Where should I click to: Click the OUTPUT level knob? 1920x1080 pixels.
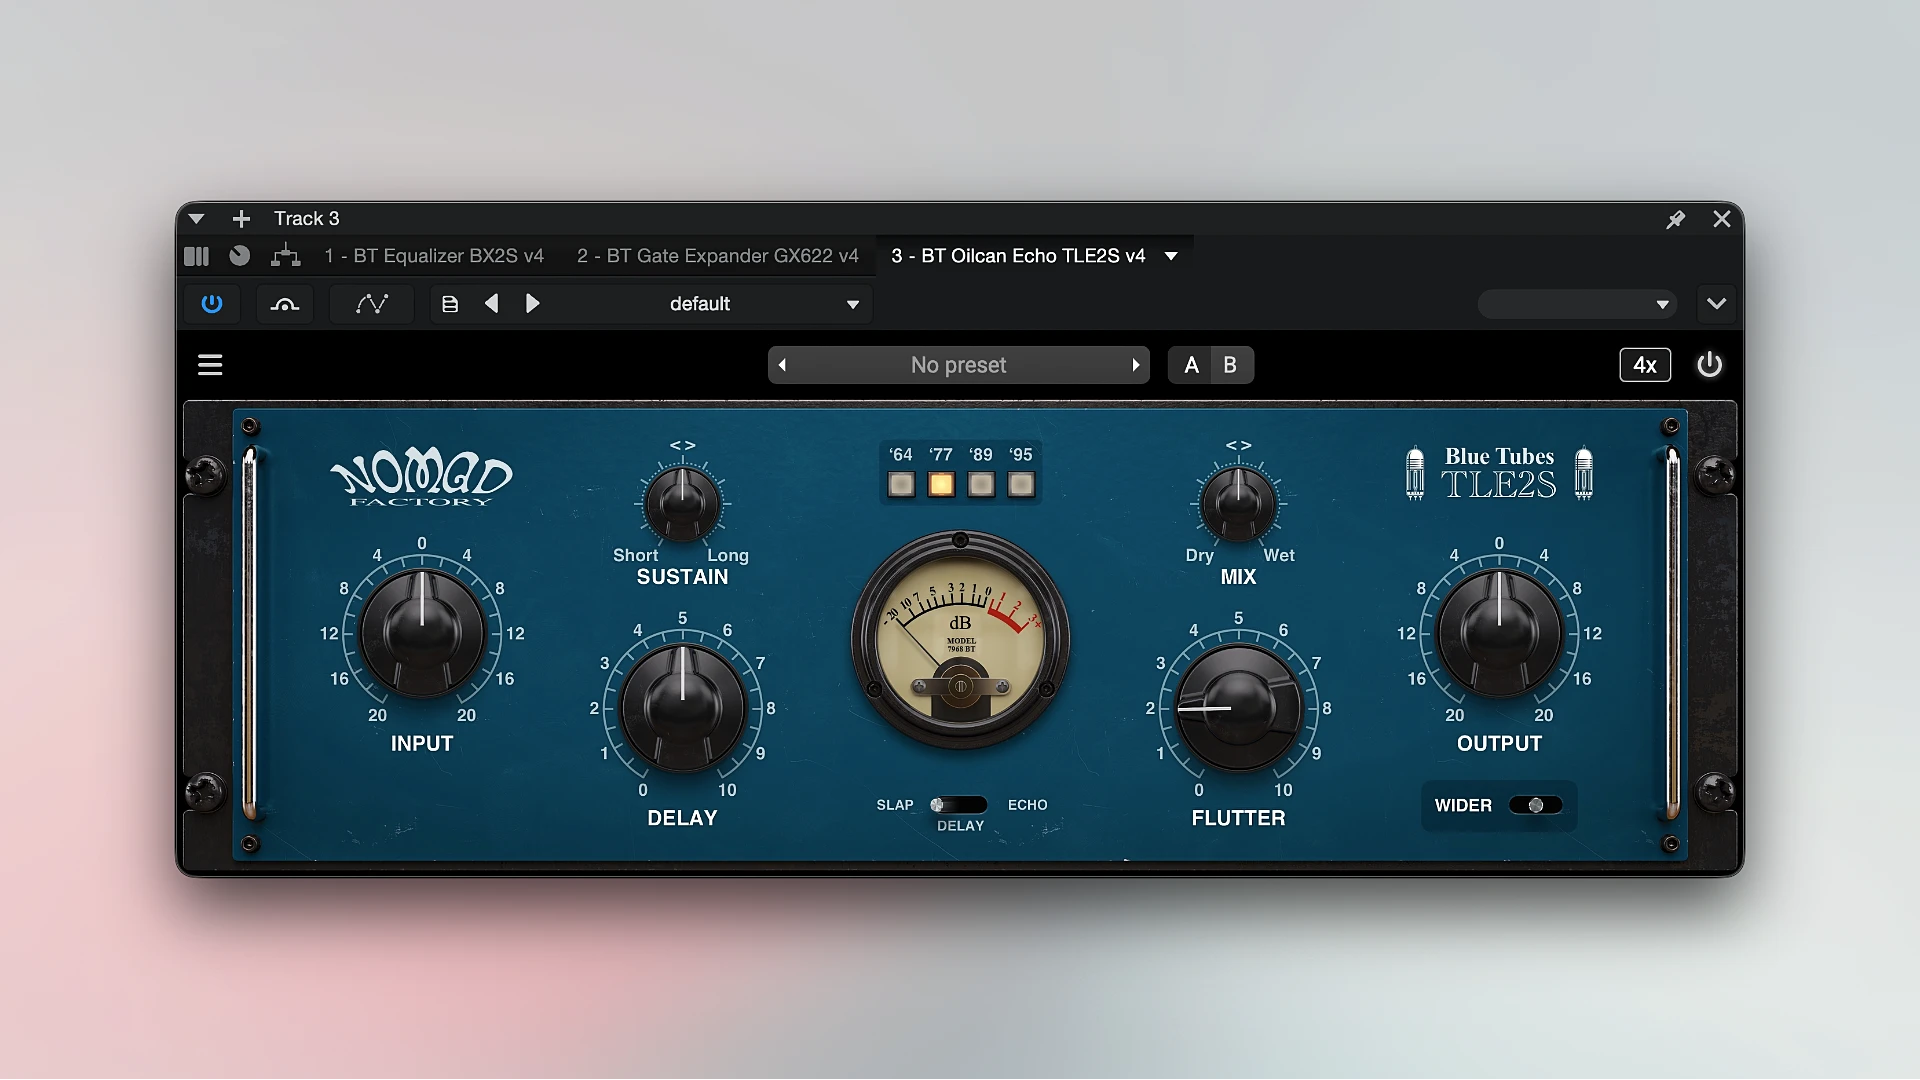1499,633
